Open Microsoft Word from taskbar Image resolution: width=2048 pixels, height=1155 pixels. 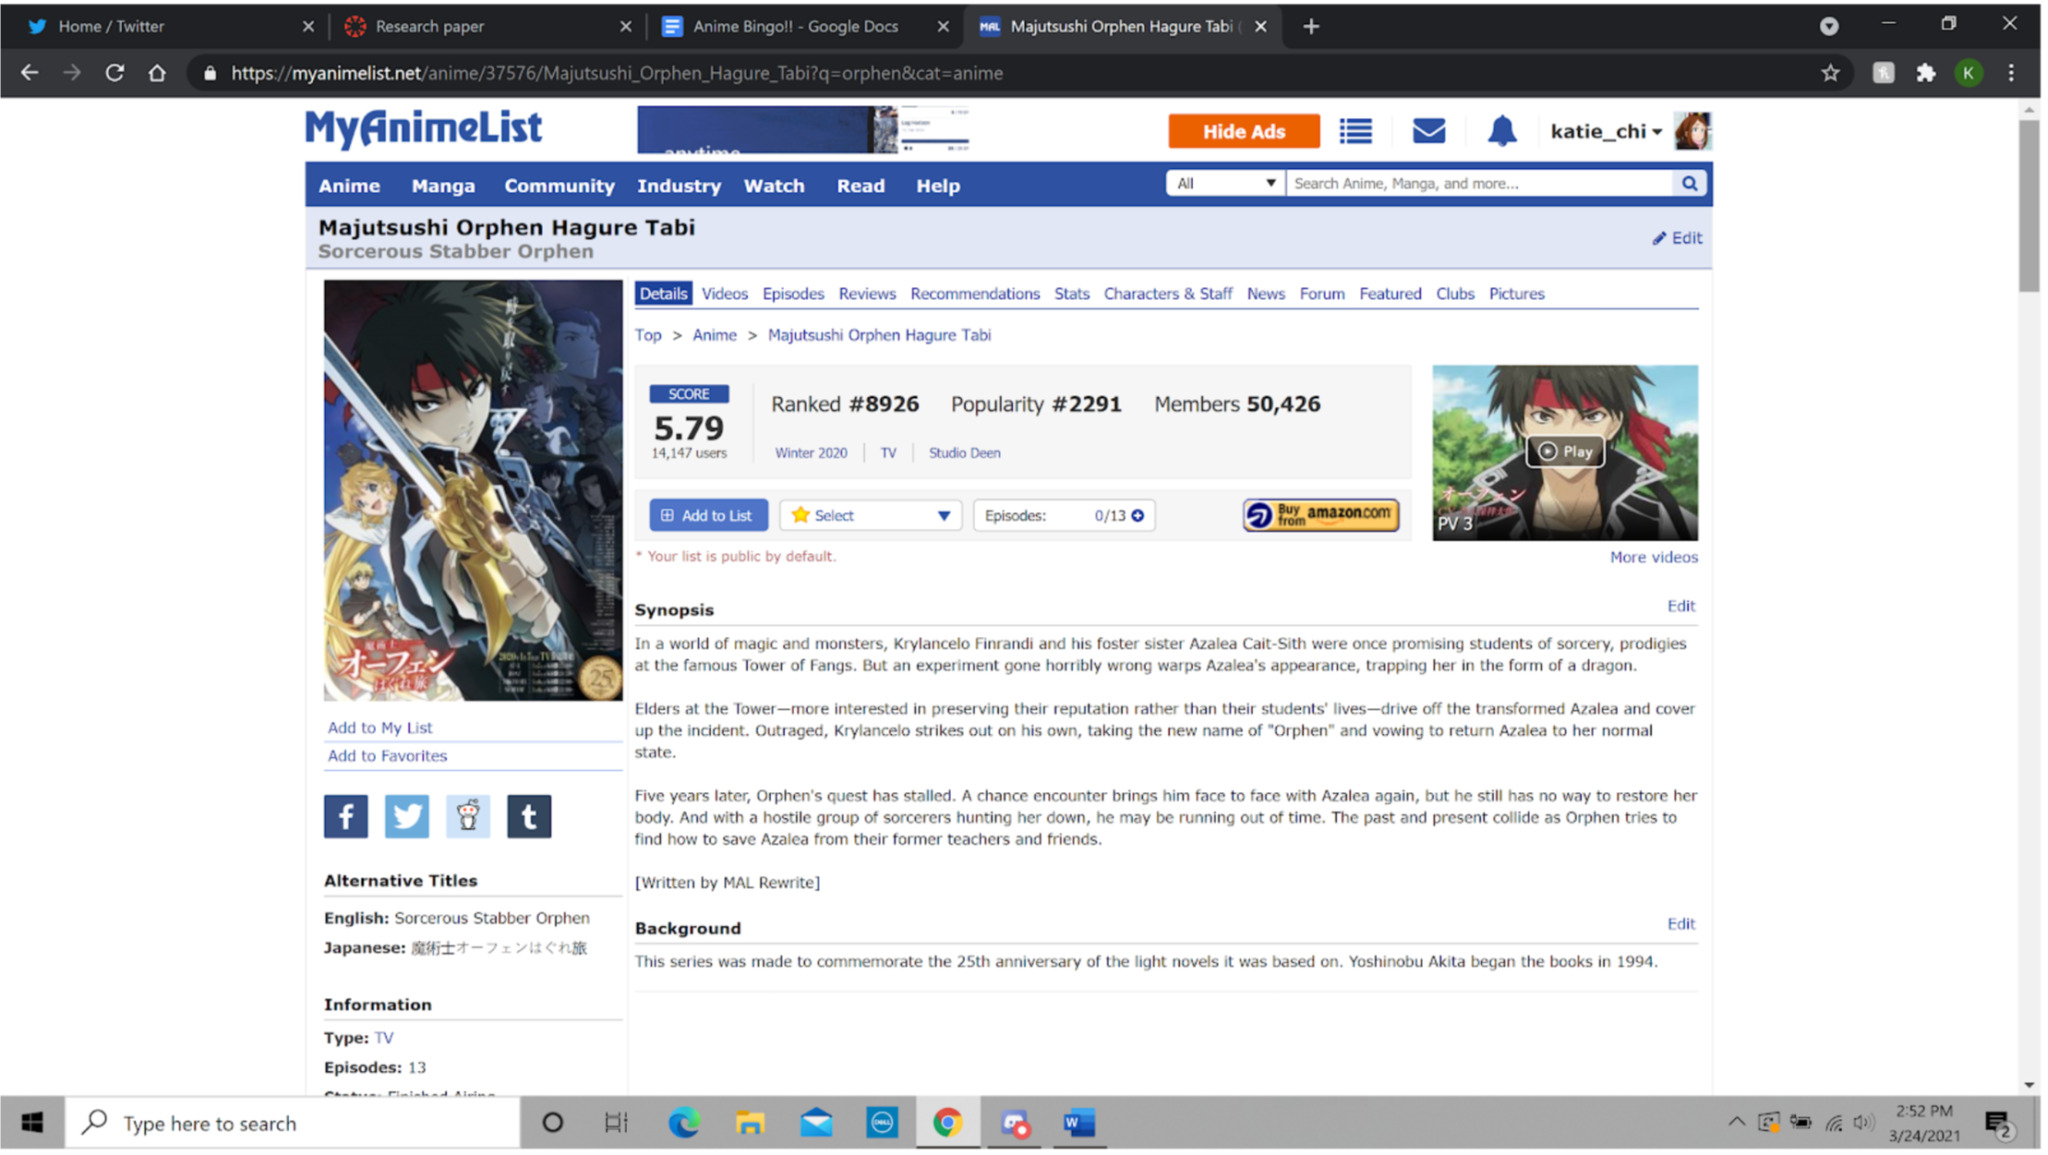click(x=1078, y=1123)
